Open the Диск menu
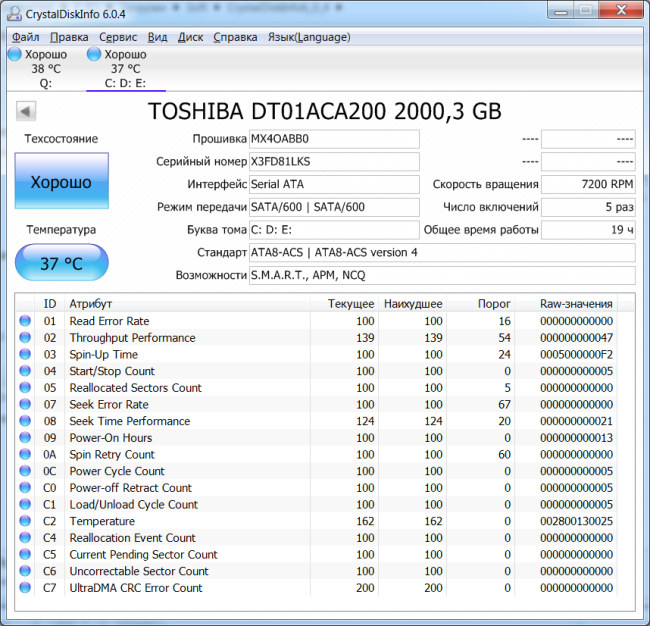The width and height of the screenshot is (650, 626). [190, 37]
